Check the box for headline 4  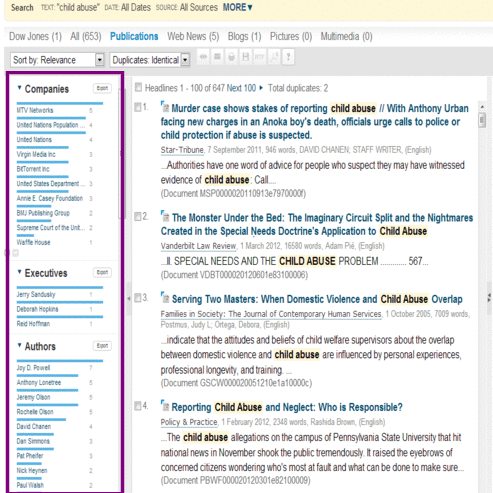click(x=137, y=406)
